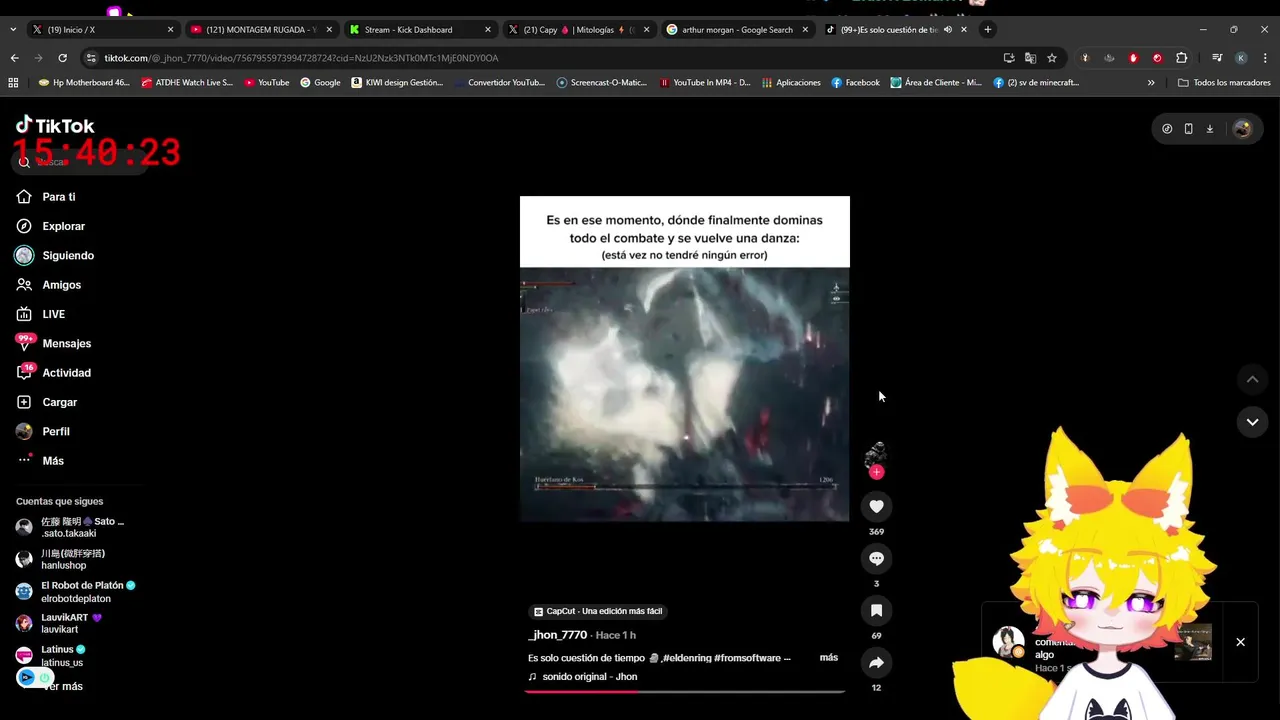Click the browser back arrow
This screenshot has height=720, width=1280.
[x=14, y=58]
